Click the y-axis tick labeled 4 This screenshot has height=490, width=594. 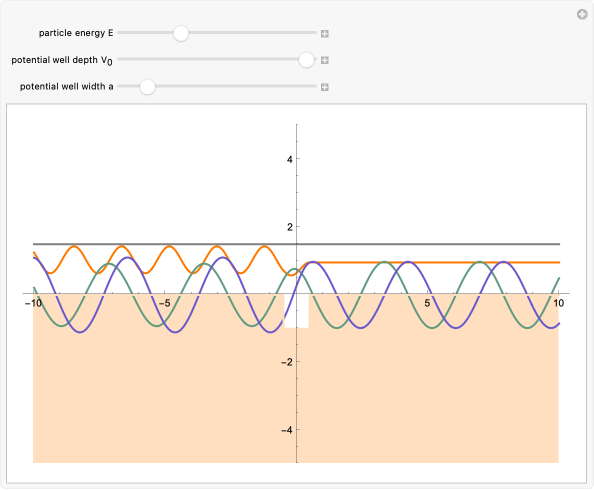[x=290, y=159]
